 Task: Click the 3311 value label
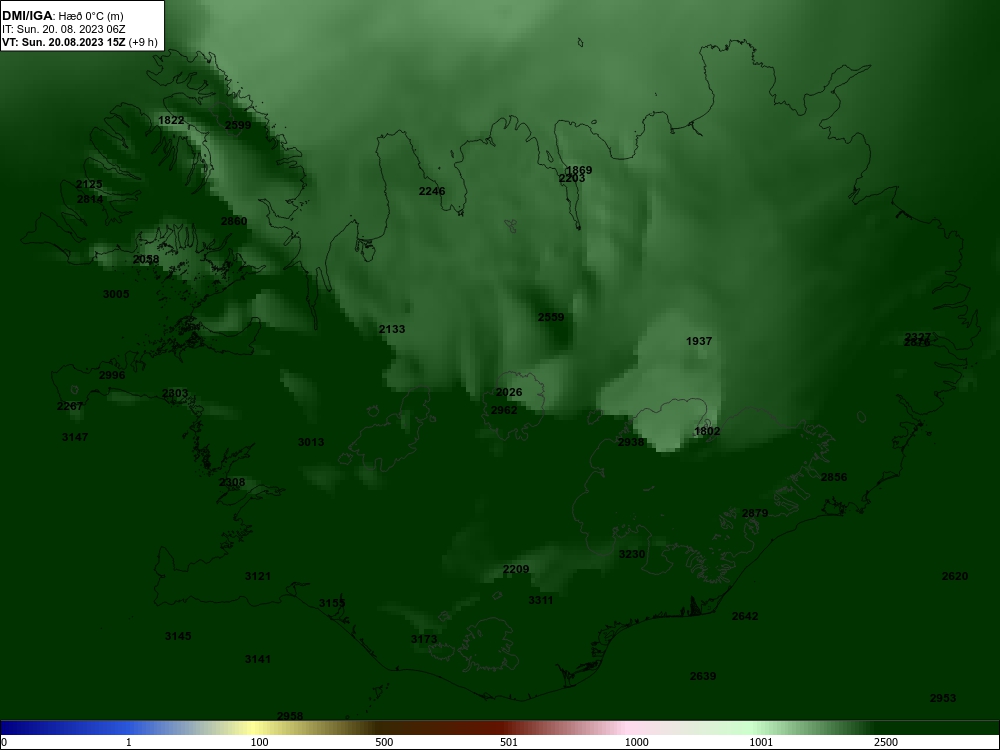541,600
